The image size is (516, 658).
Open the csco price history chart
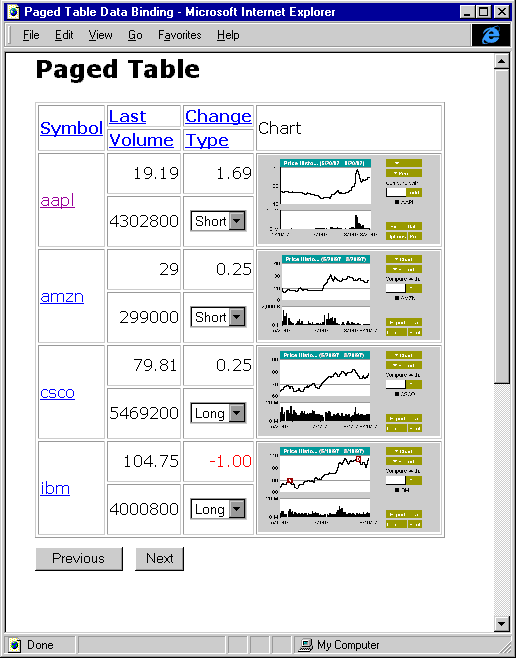[x=349, y=392]
